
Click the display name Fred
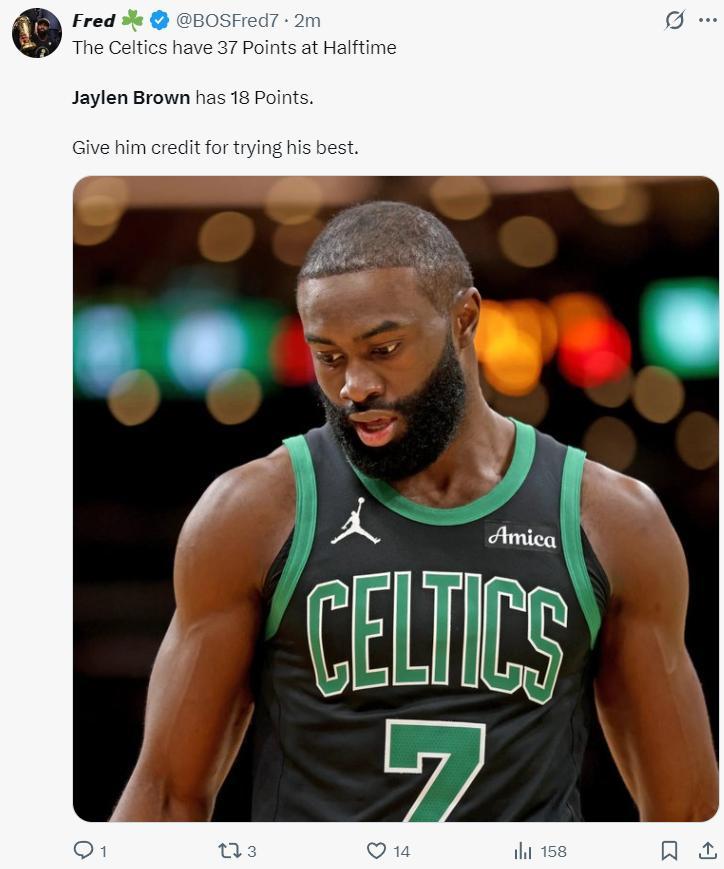[93, 20]
